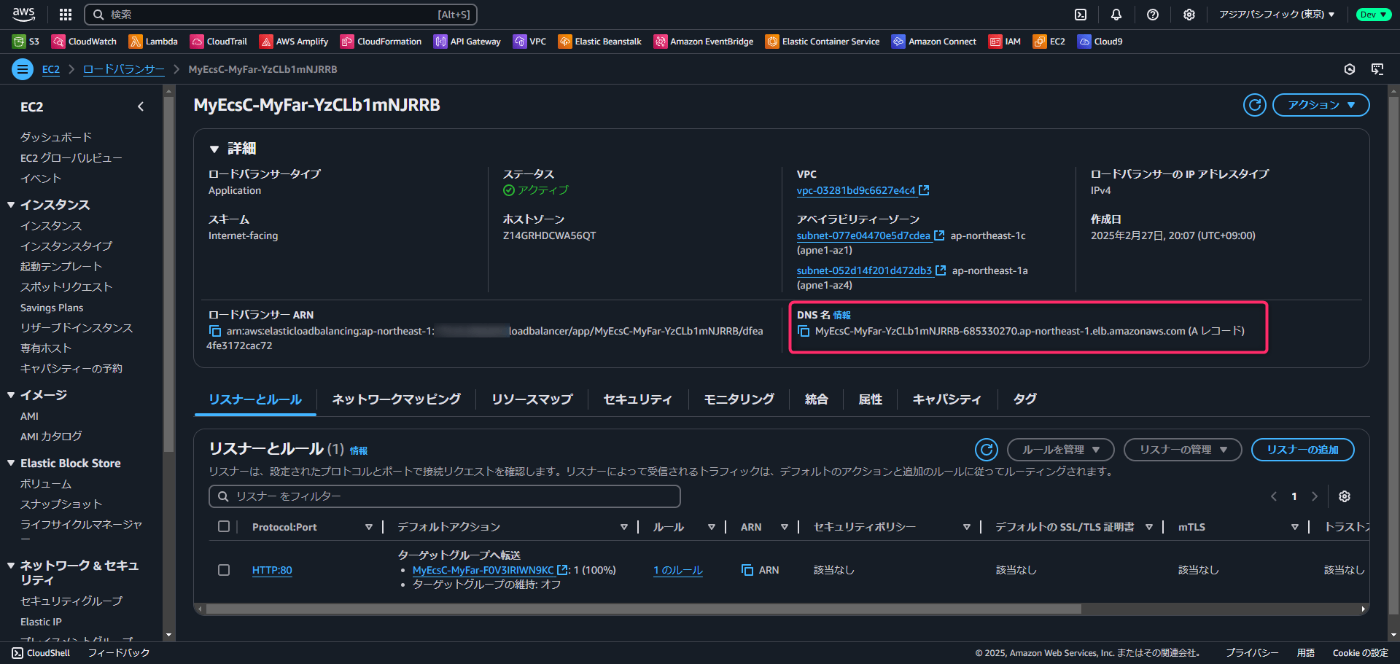Open S3 shortcut in favorites bar

(x=26, y=42)
